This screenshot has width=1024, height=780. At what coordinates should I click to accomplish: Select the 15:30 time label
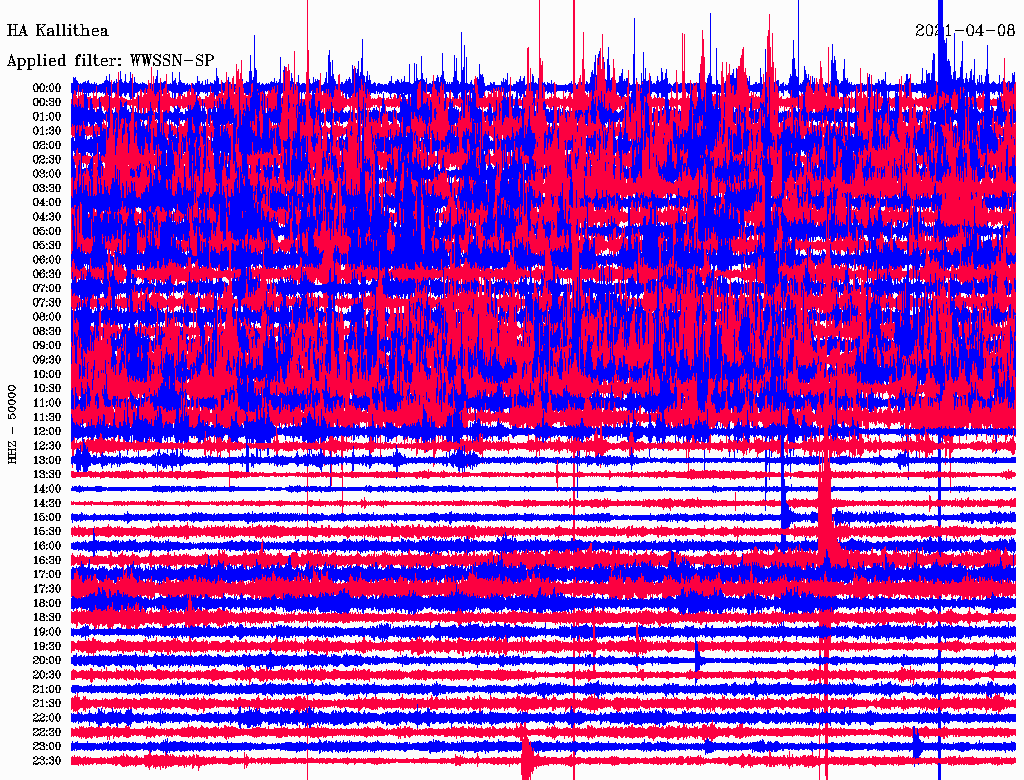tap(47, 532)
